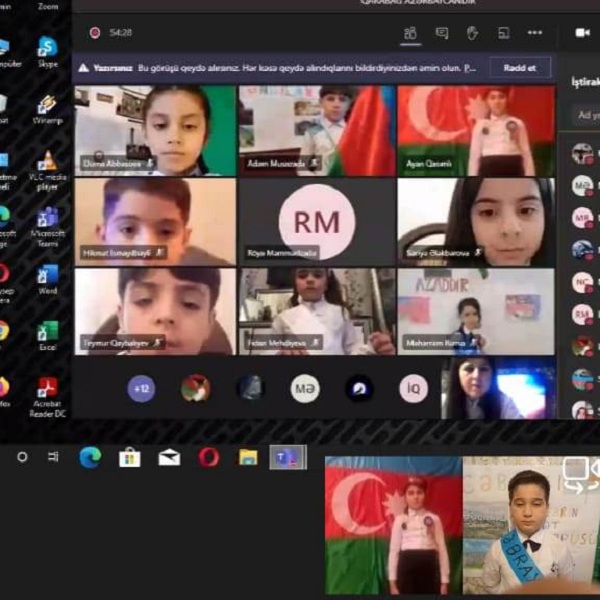Launch Microsoft Edge from taskbar
Image resolution: width=600 pixels, height=600 pixels.
(x=90, y=457)
